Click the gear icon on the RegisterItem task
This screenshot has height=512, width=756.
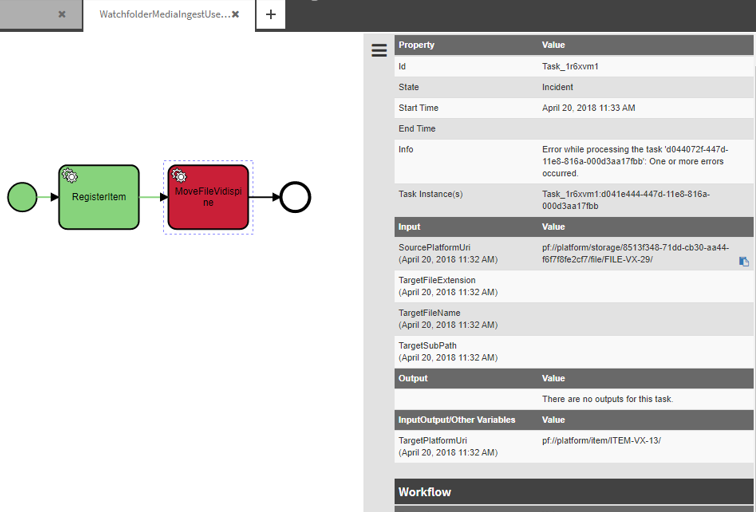[70, 176]
